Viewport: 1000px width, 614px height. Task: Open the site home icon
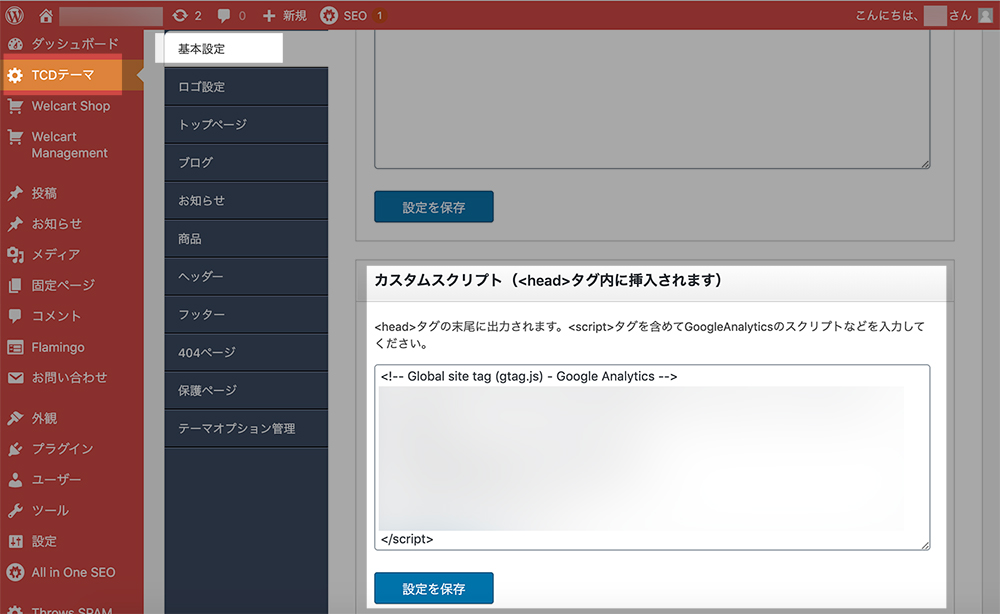pyautogui.click(x=46, y=15)
